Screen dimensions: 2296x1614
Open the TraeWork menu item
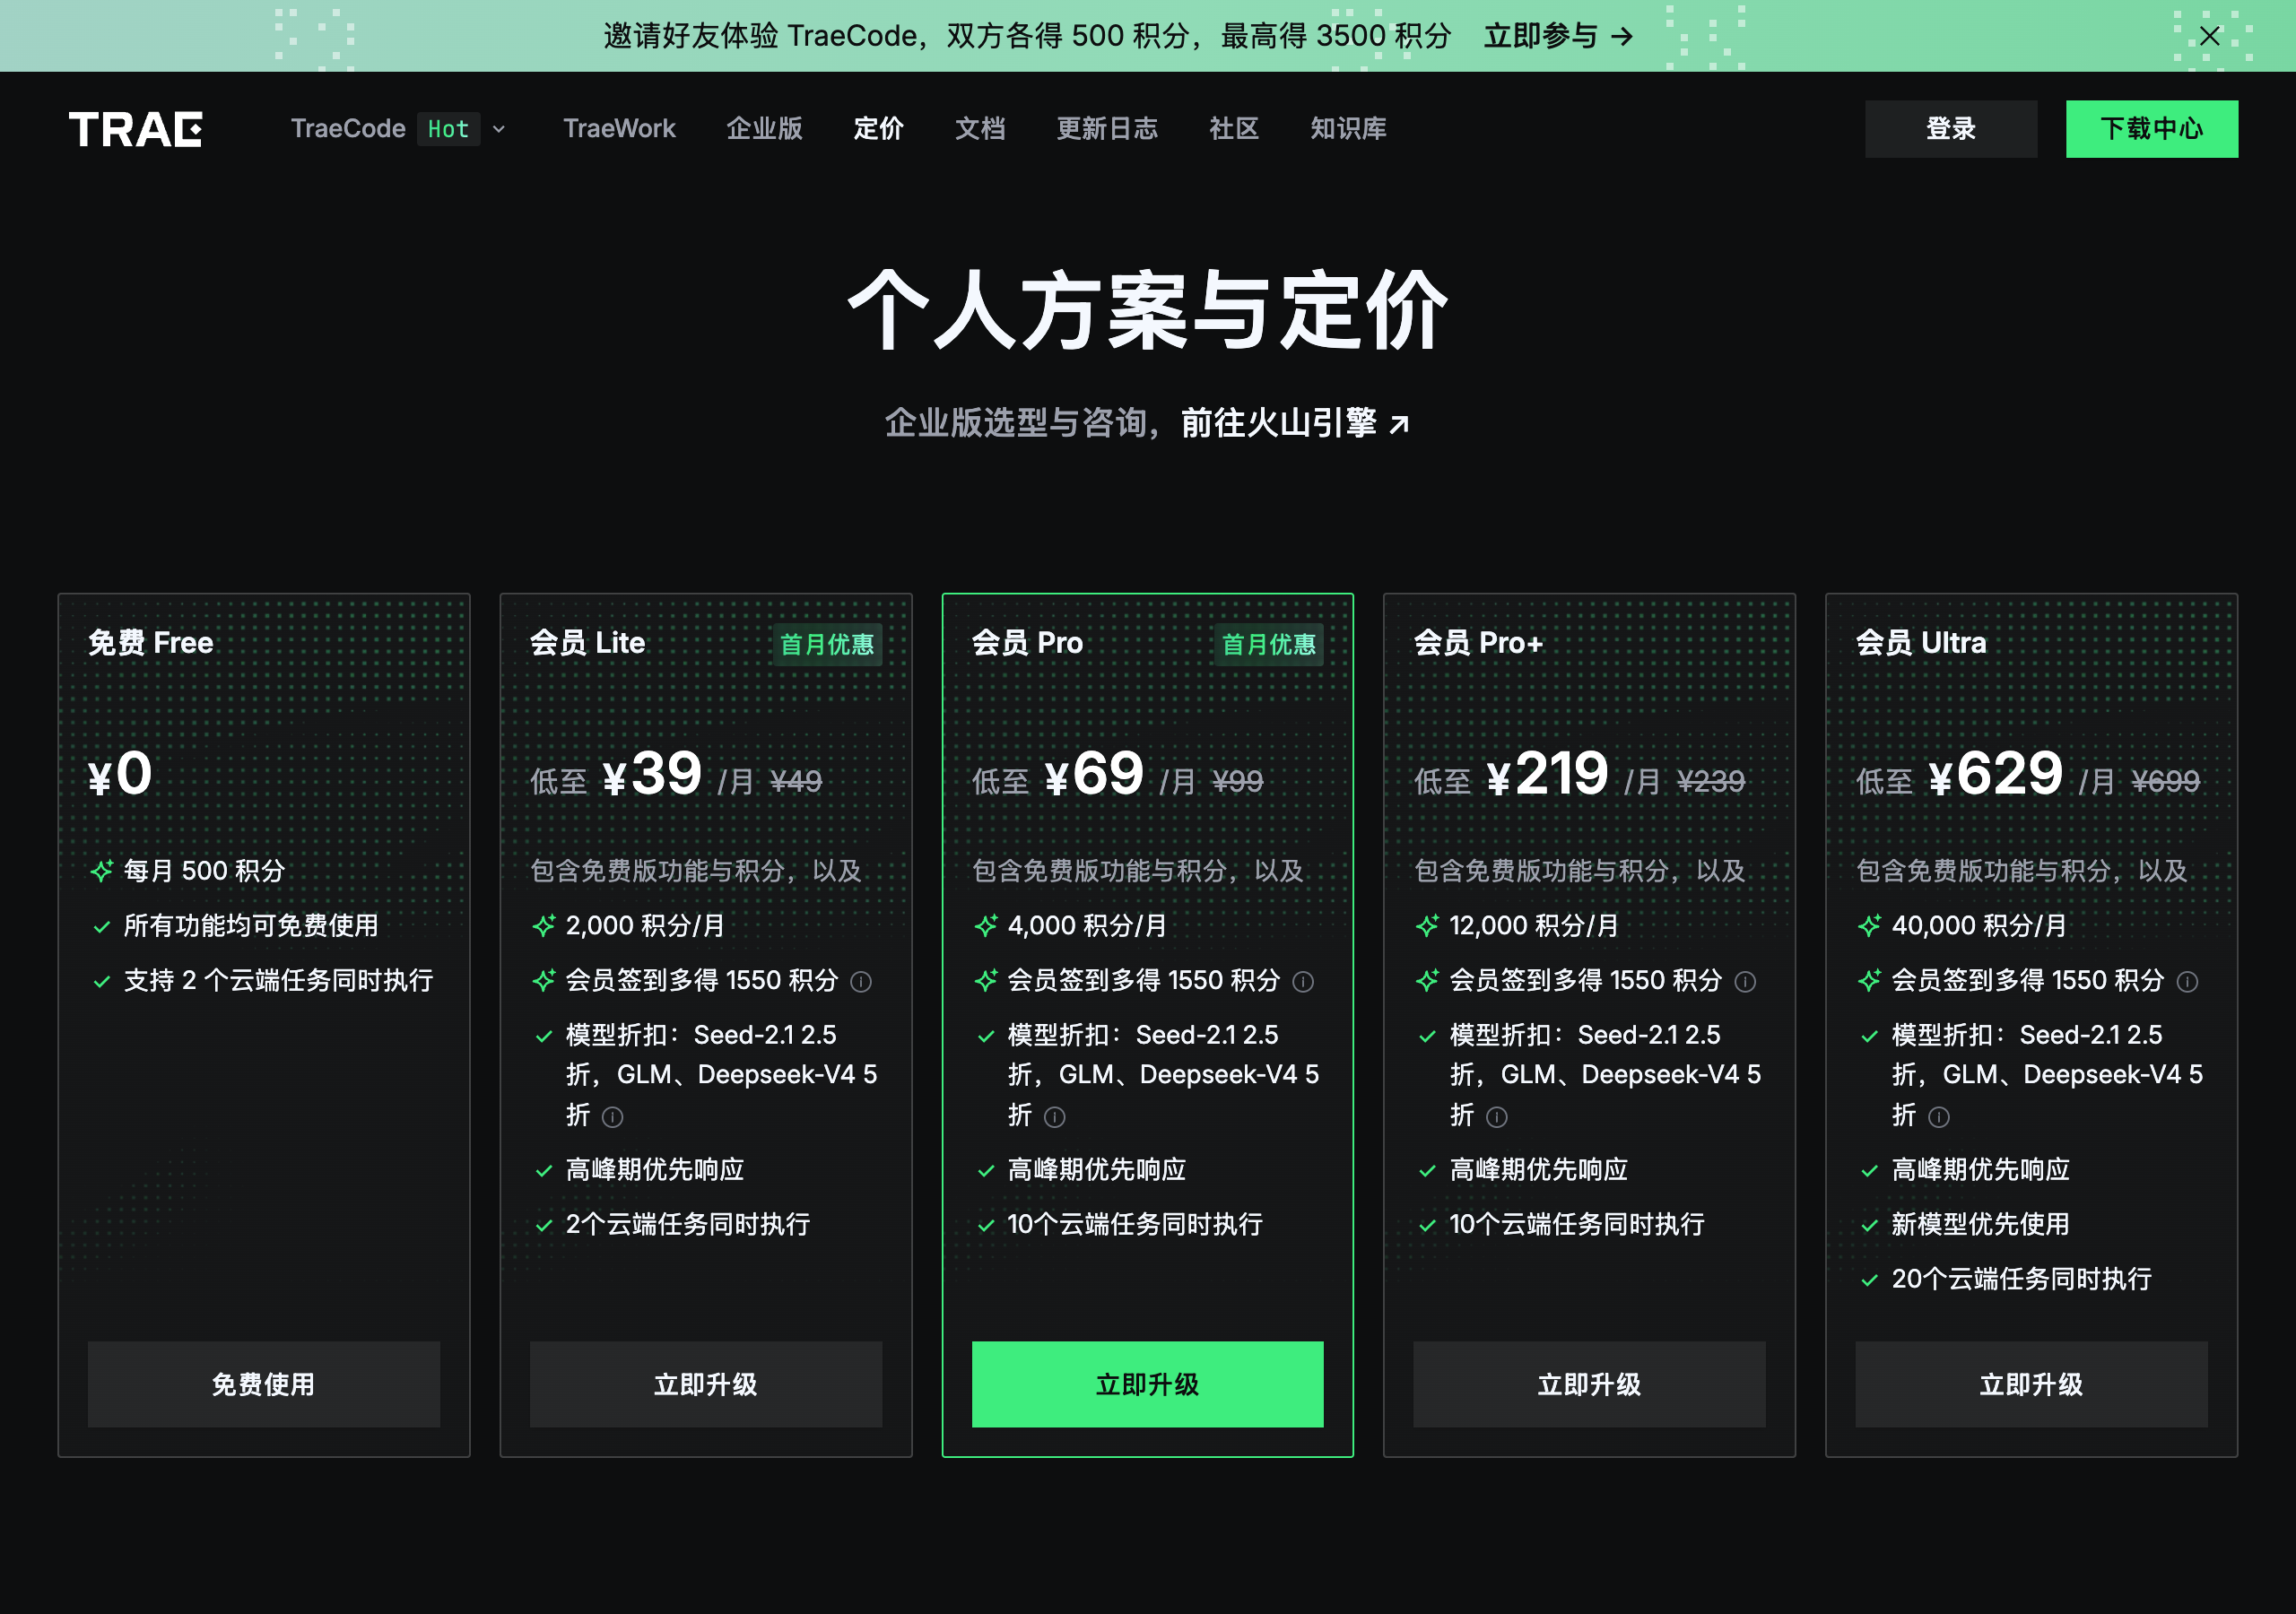[619, 129]
